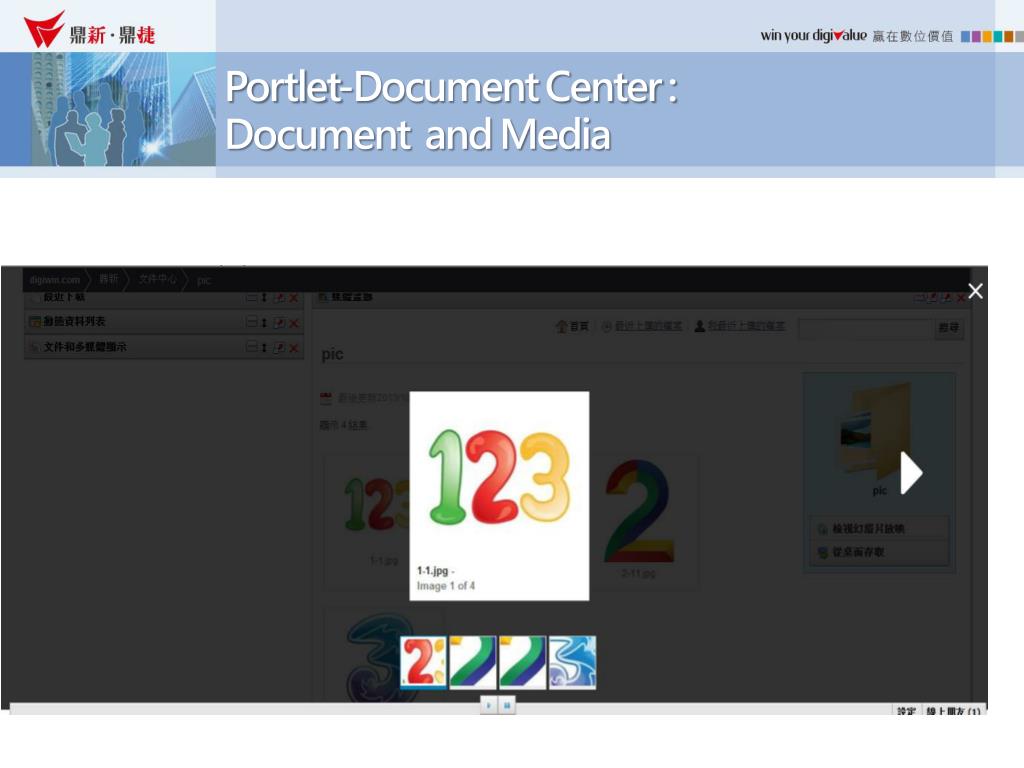Viewport: 1024px width, 768px height.
Task: Click digiwin.com breadcrumb link
Action: coord(55,280)
